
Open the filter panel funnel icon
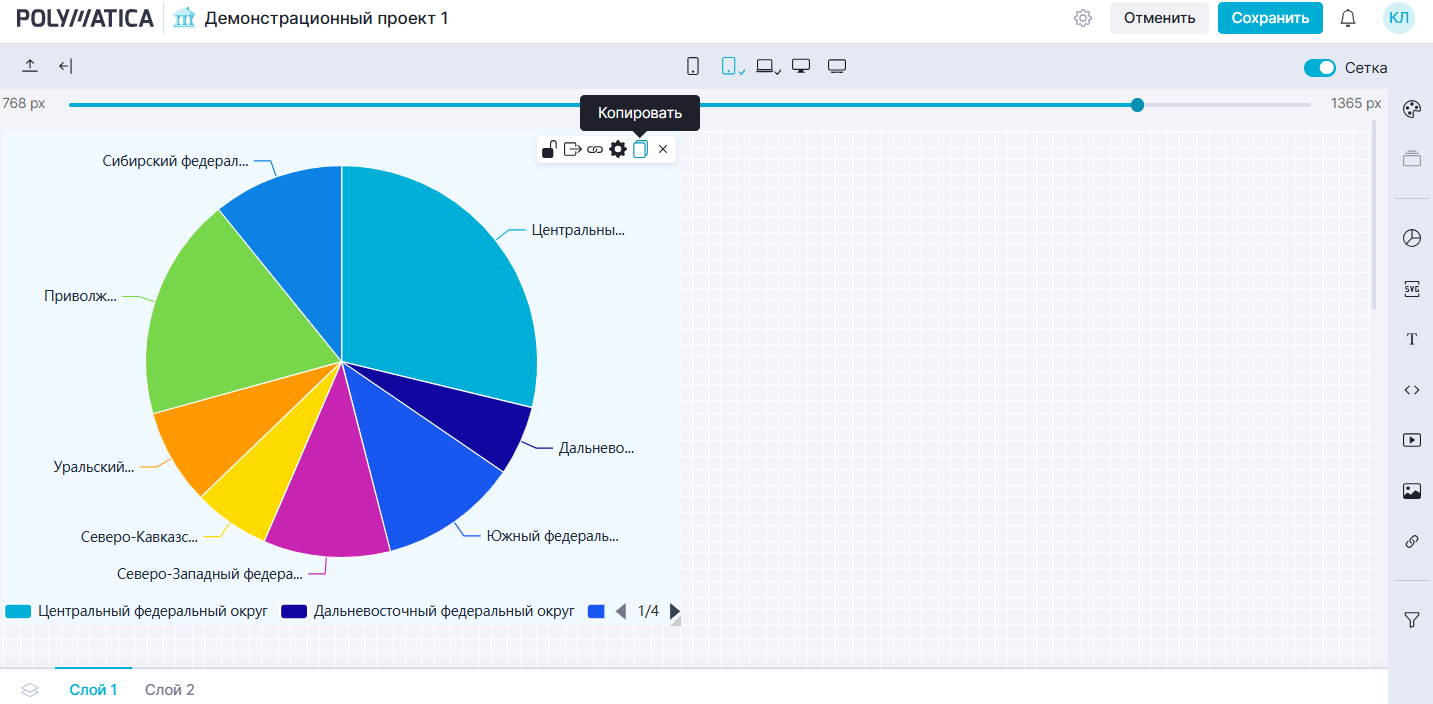point(1411,620)
